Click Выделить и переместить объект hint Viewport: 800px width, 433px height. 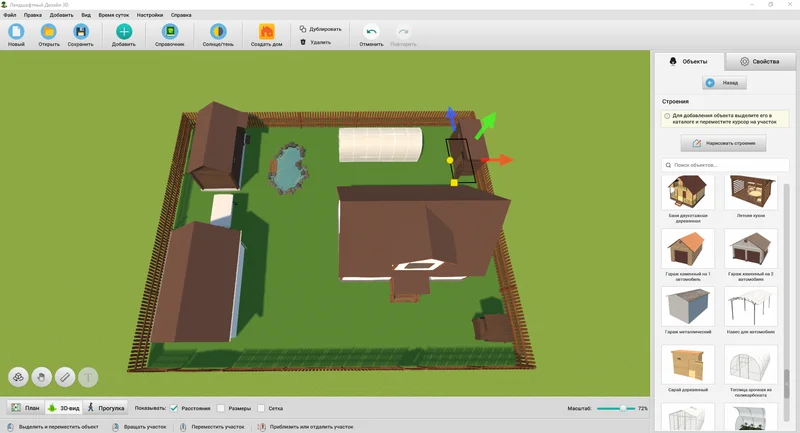tap(53, 426)
